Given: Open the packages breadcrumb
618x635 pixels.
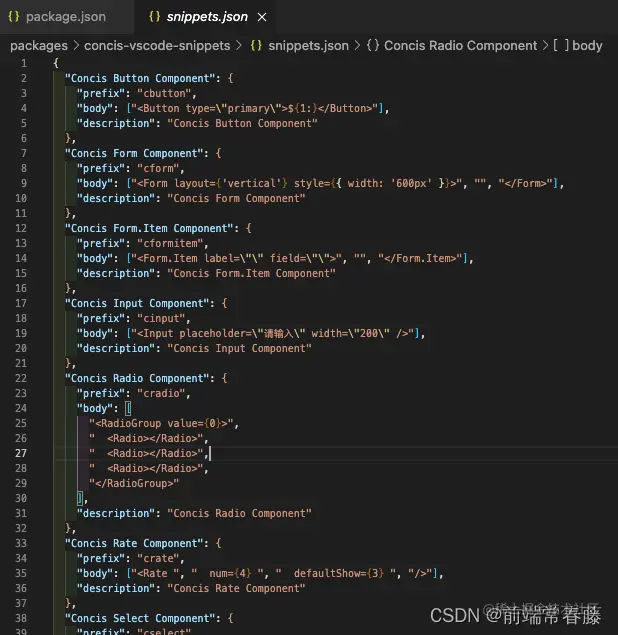Looking at the screenshot, I should [x=39, y=46].
